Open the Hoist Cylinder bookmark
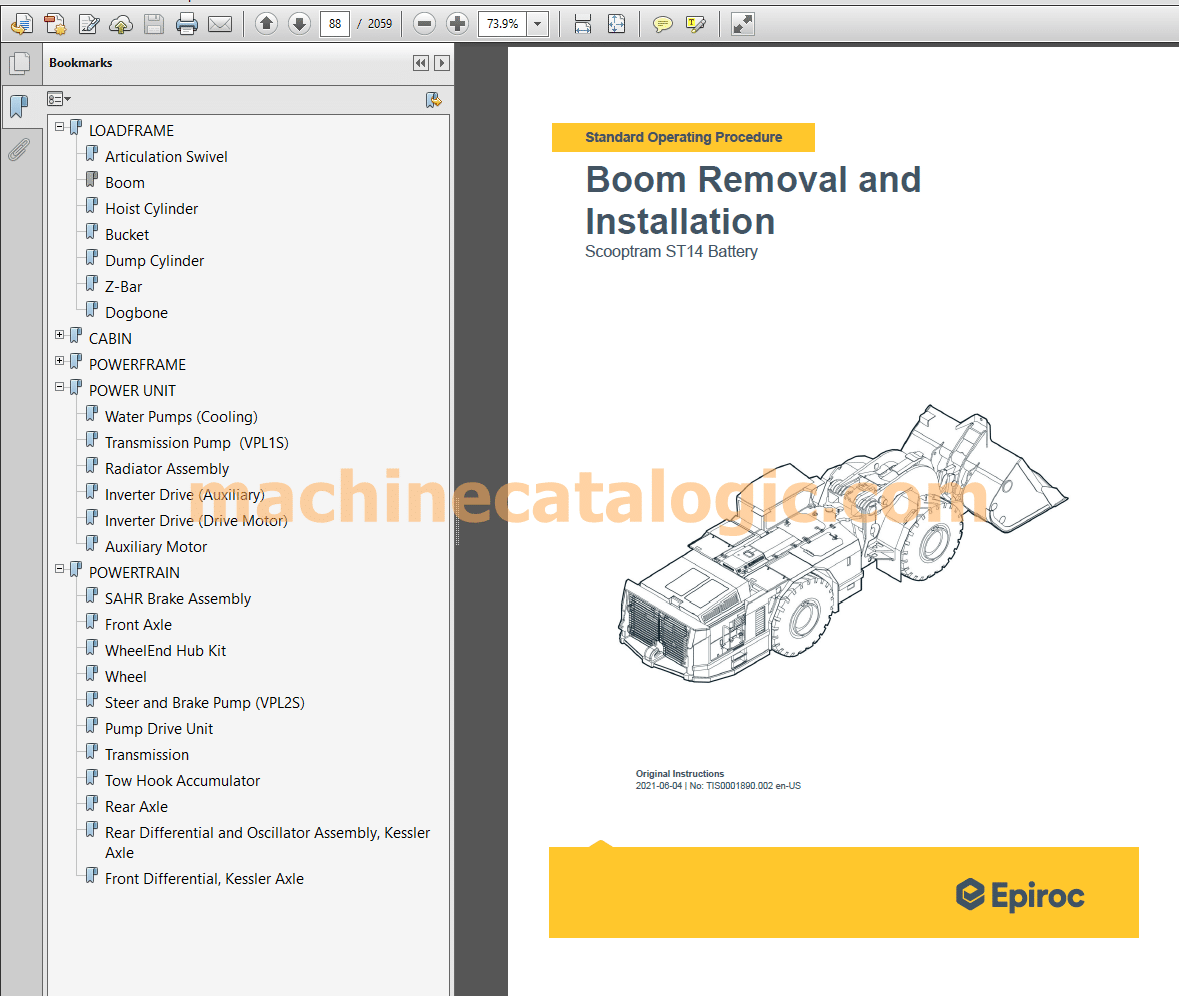The width and height of the screenshot is (1179, 996). (151, 208)
